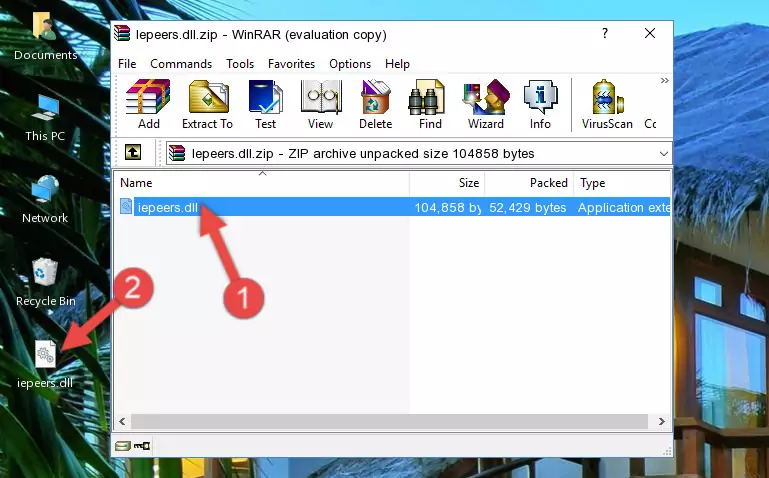
Task: Expand the archive path dropdown
Action: pyautogui.click(x=664, y=153)
